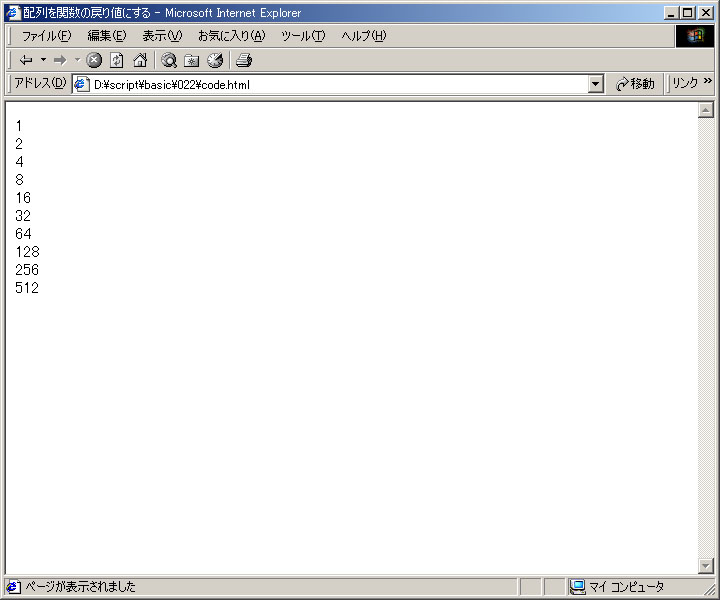
Task: Minimize the Internet Explorer window
Action: (x=672, y=13)
